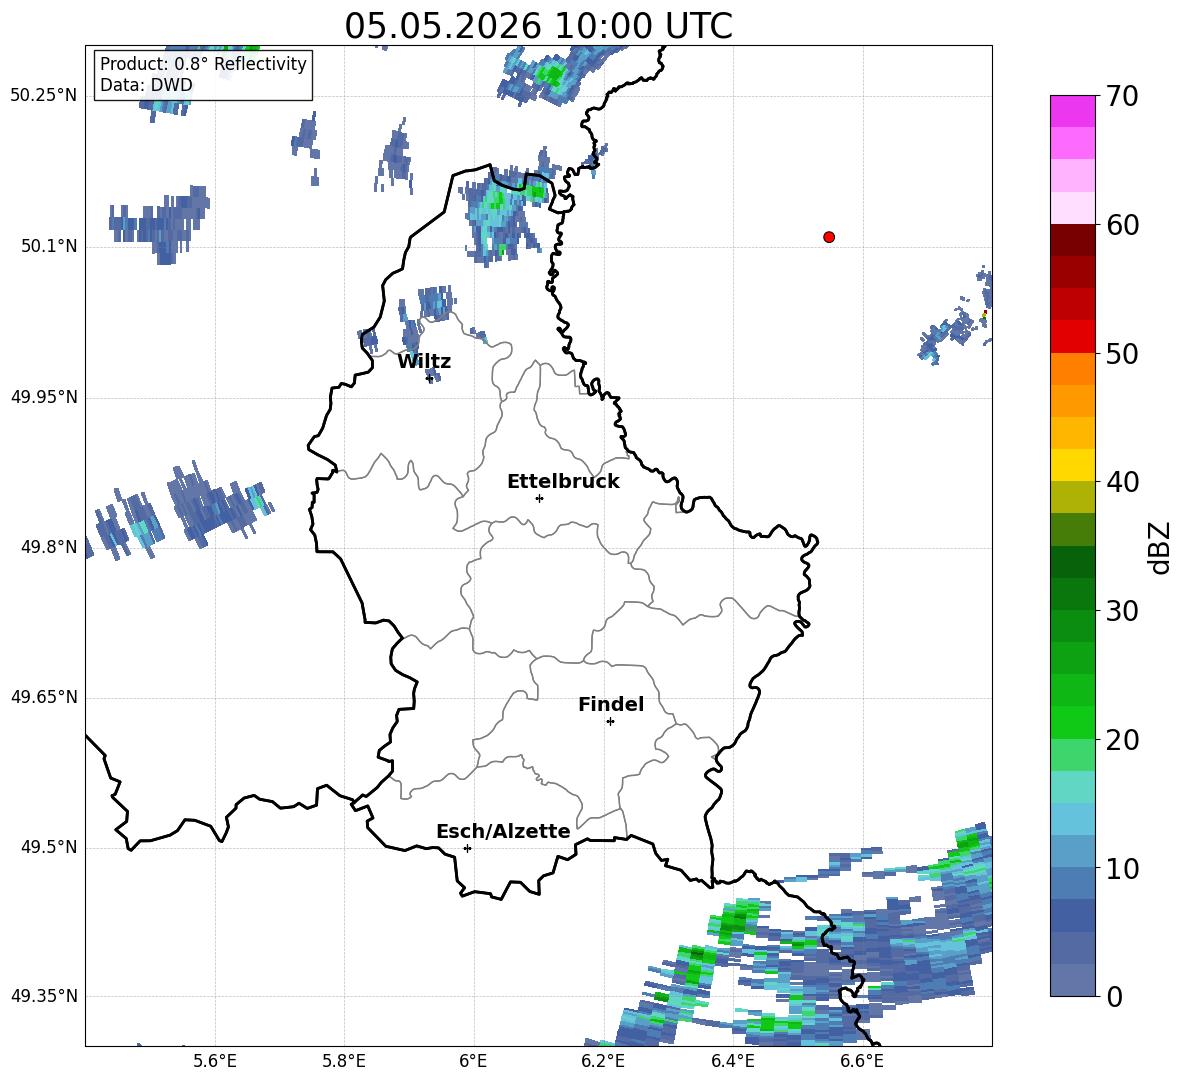The height and width of the screenshot is (1081, 1184).
Task: Click the Wiltz station cross marker
Action: (x=430, y=378)
